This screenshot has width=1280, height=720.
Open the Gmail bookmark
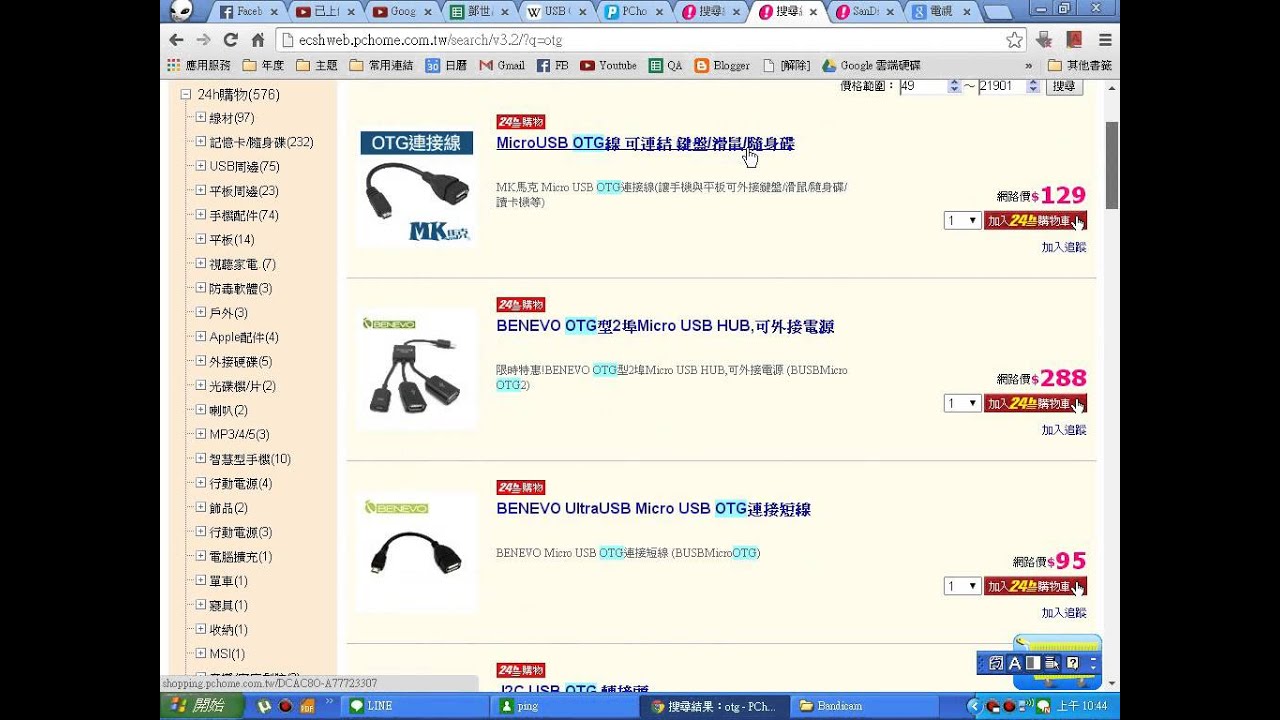[502, 65]
